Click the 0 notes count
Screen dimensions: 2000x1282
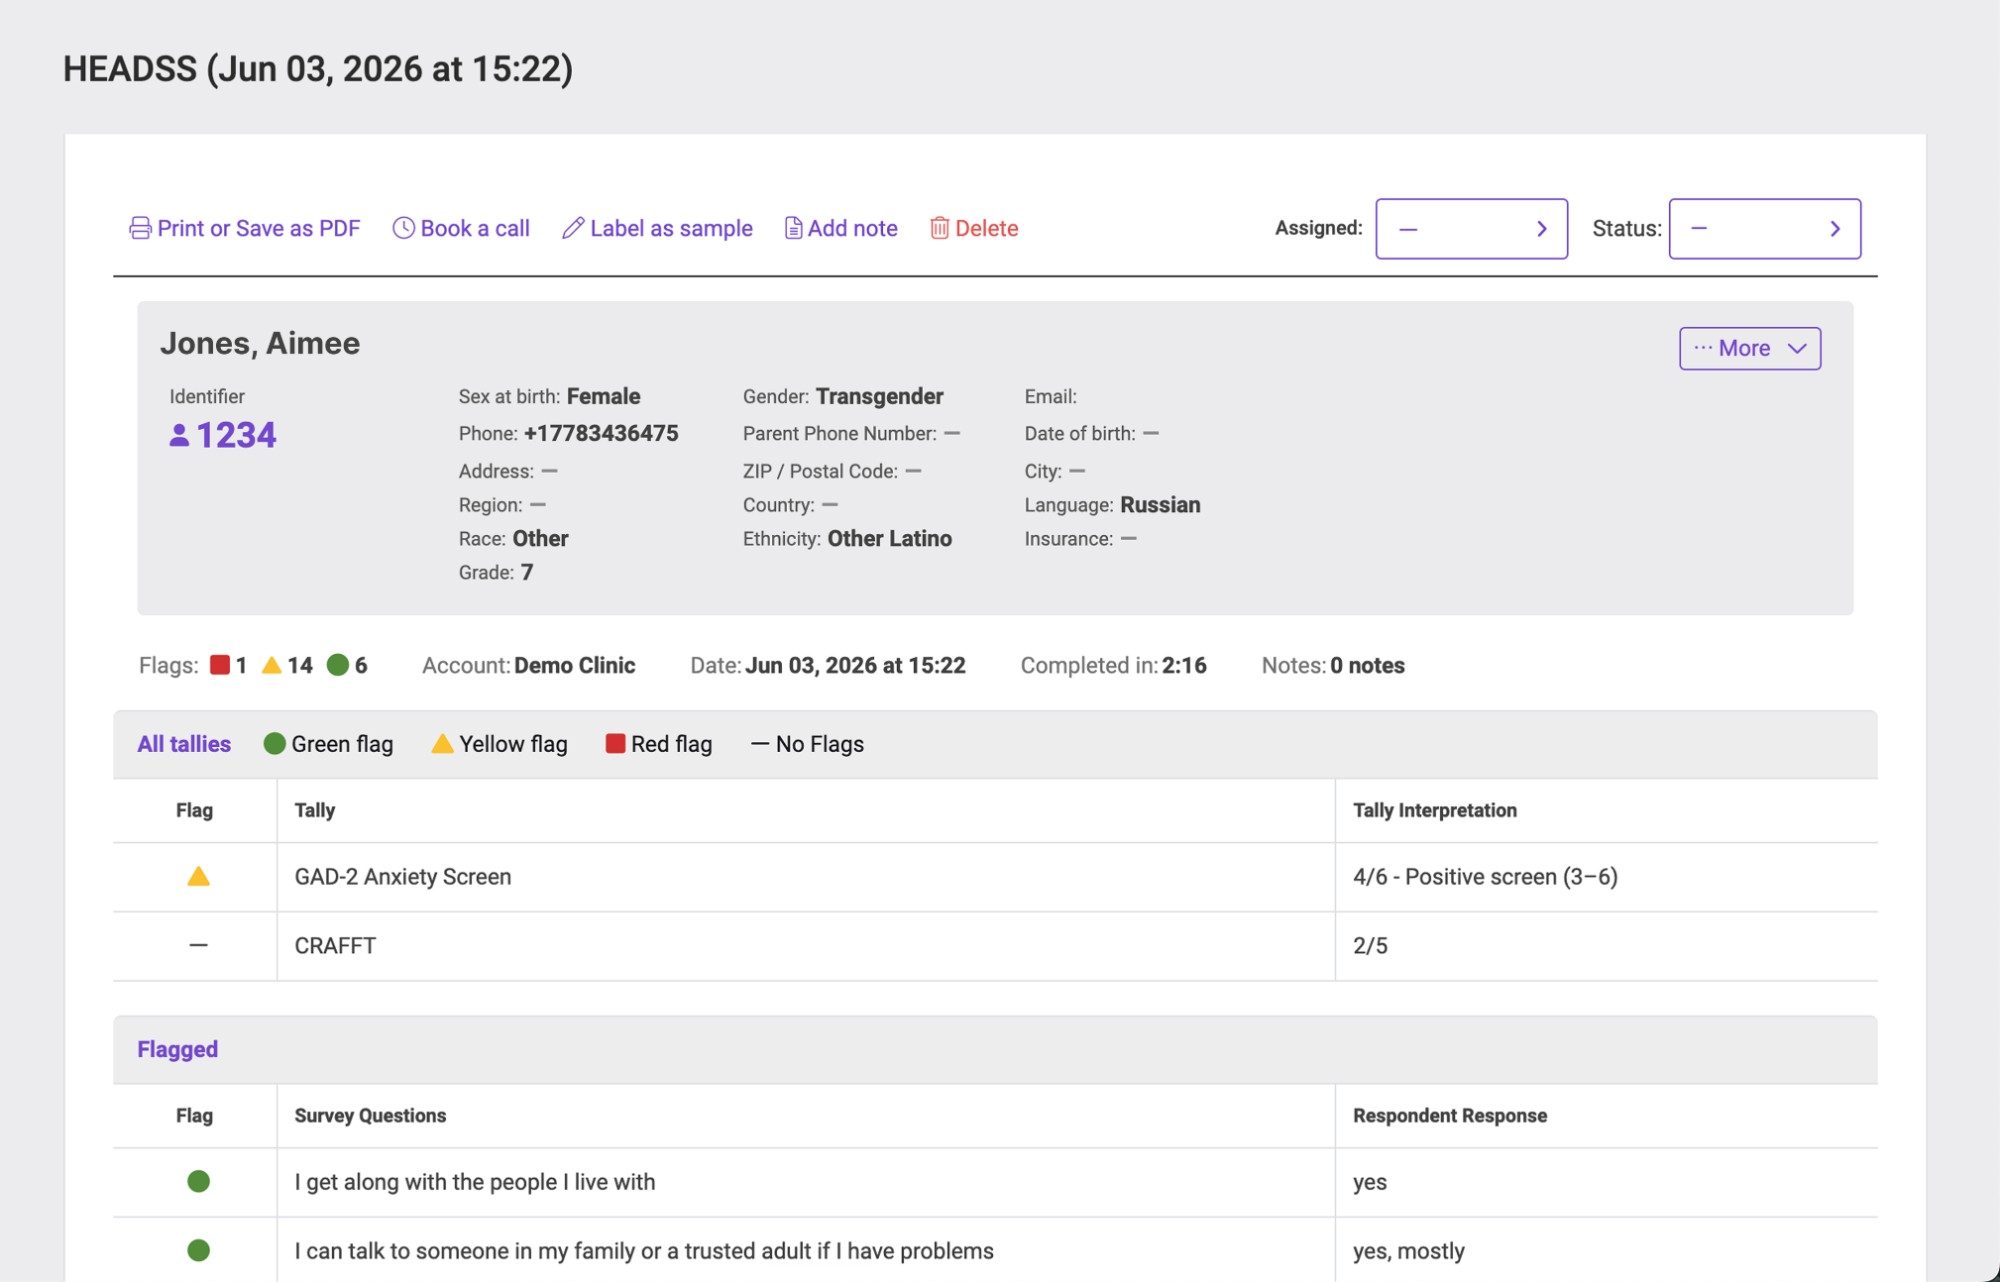(1367, 665)
